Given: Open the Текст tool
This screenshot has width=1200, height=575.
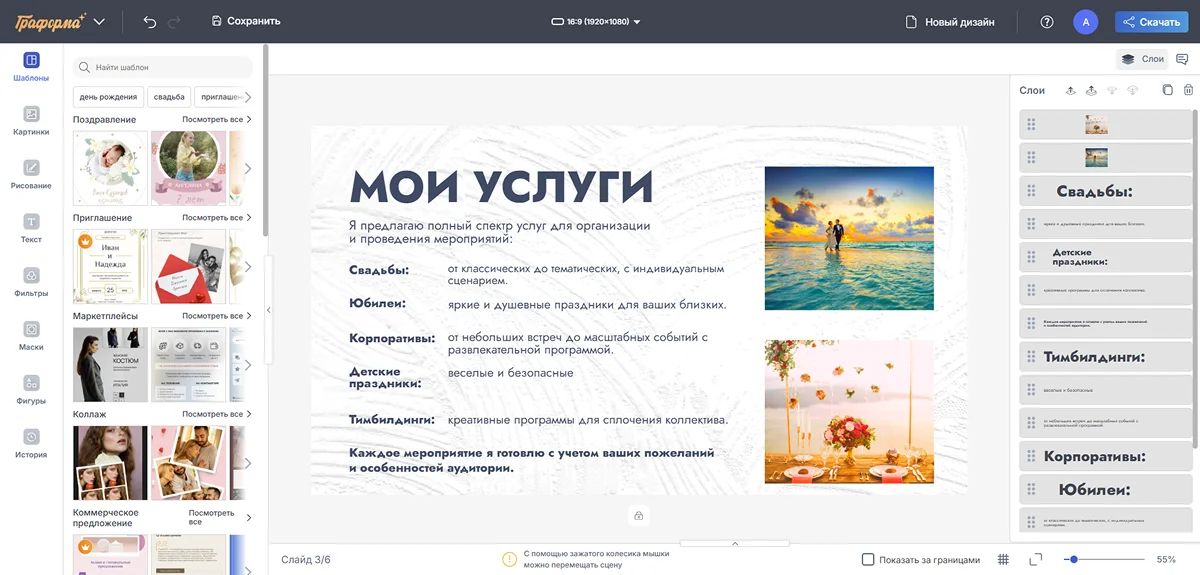Looking at the screenshot, I should click(x=31, y=229).
